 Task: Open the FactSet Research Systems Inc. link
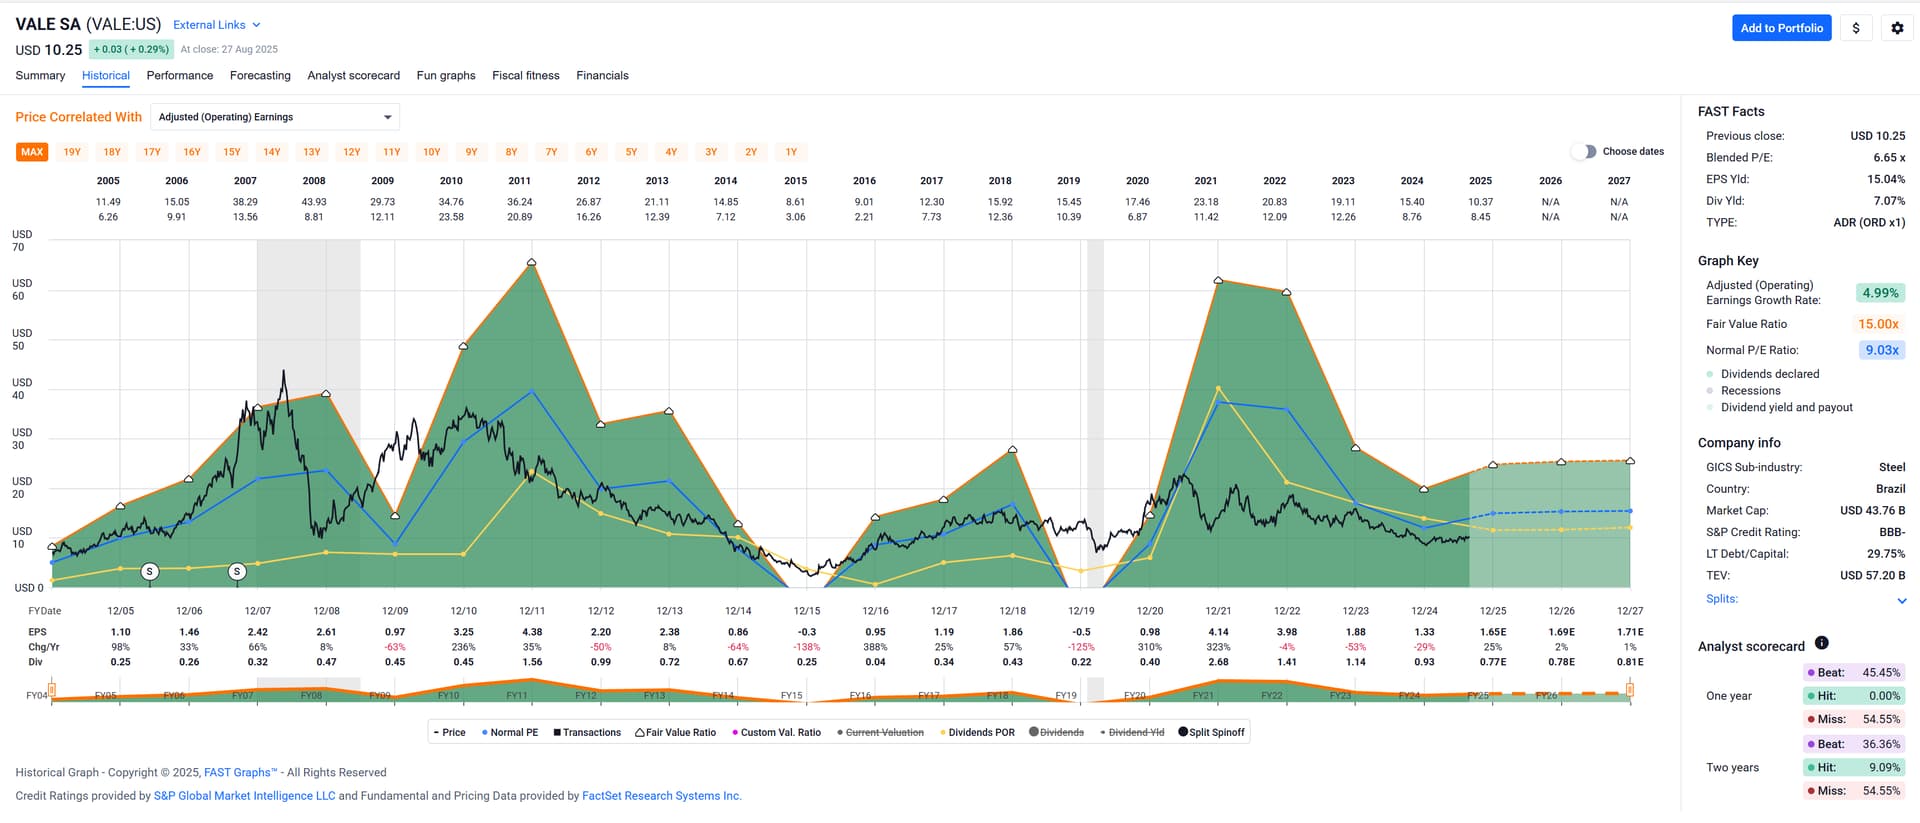661,796
